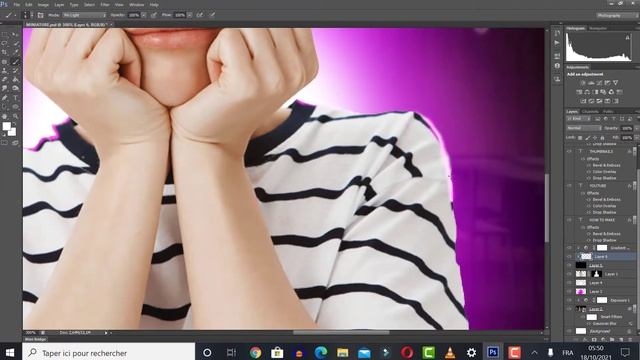Image resolution: width=640 pixels, height=360 pixels.
Task: Add a Levels adjustment
Action: [x=591, y=83]
